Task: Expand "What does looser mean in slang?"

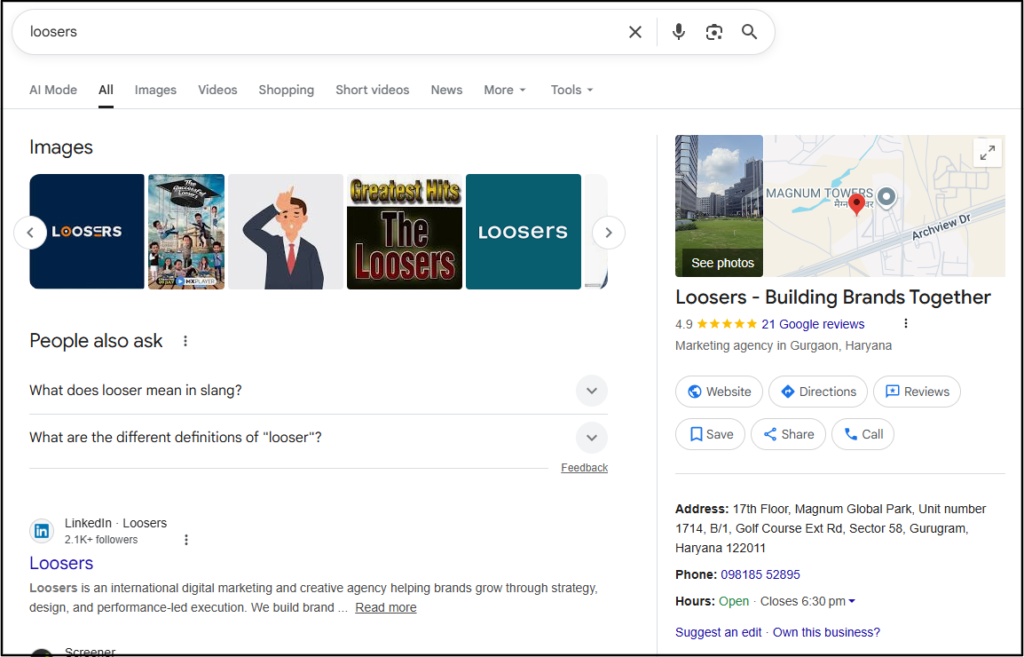Action: click(591, 391)
